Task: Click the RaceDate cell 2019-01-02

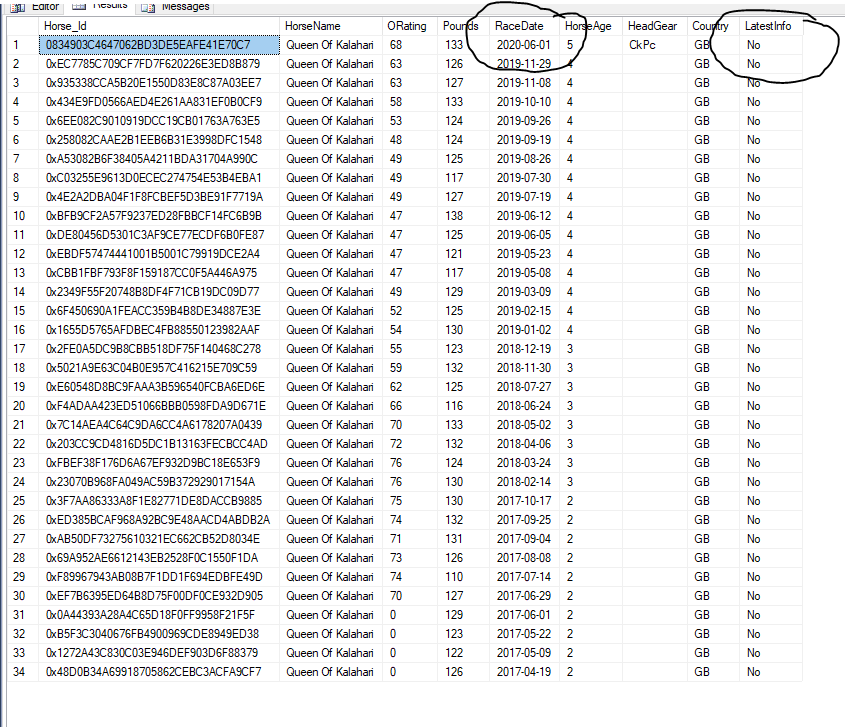Action: pyautogui.click(x=524, y=330)
